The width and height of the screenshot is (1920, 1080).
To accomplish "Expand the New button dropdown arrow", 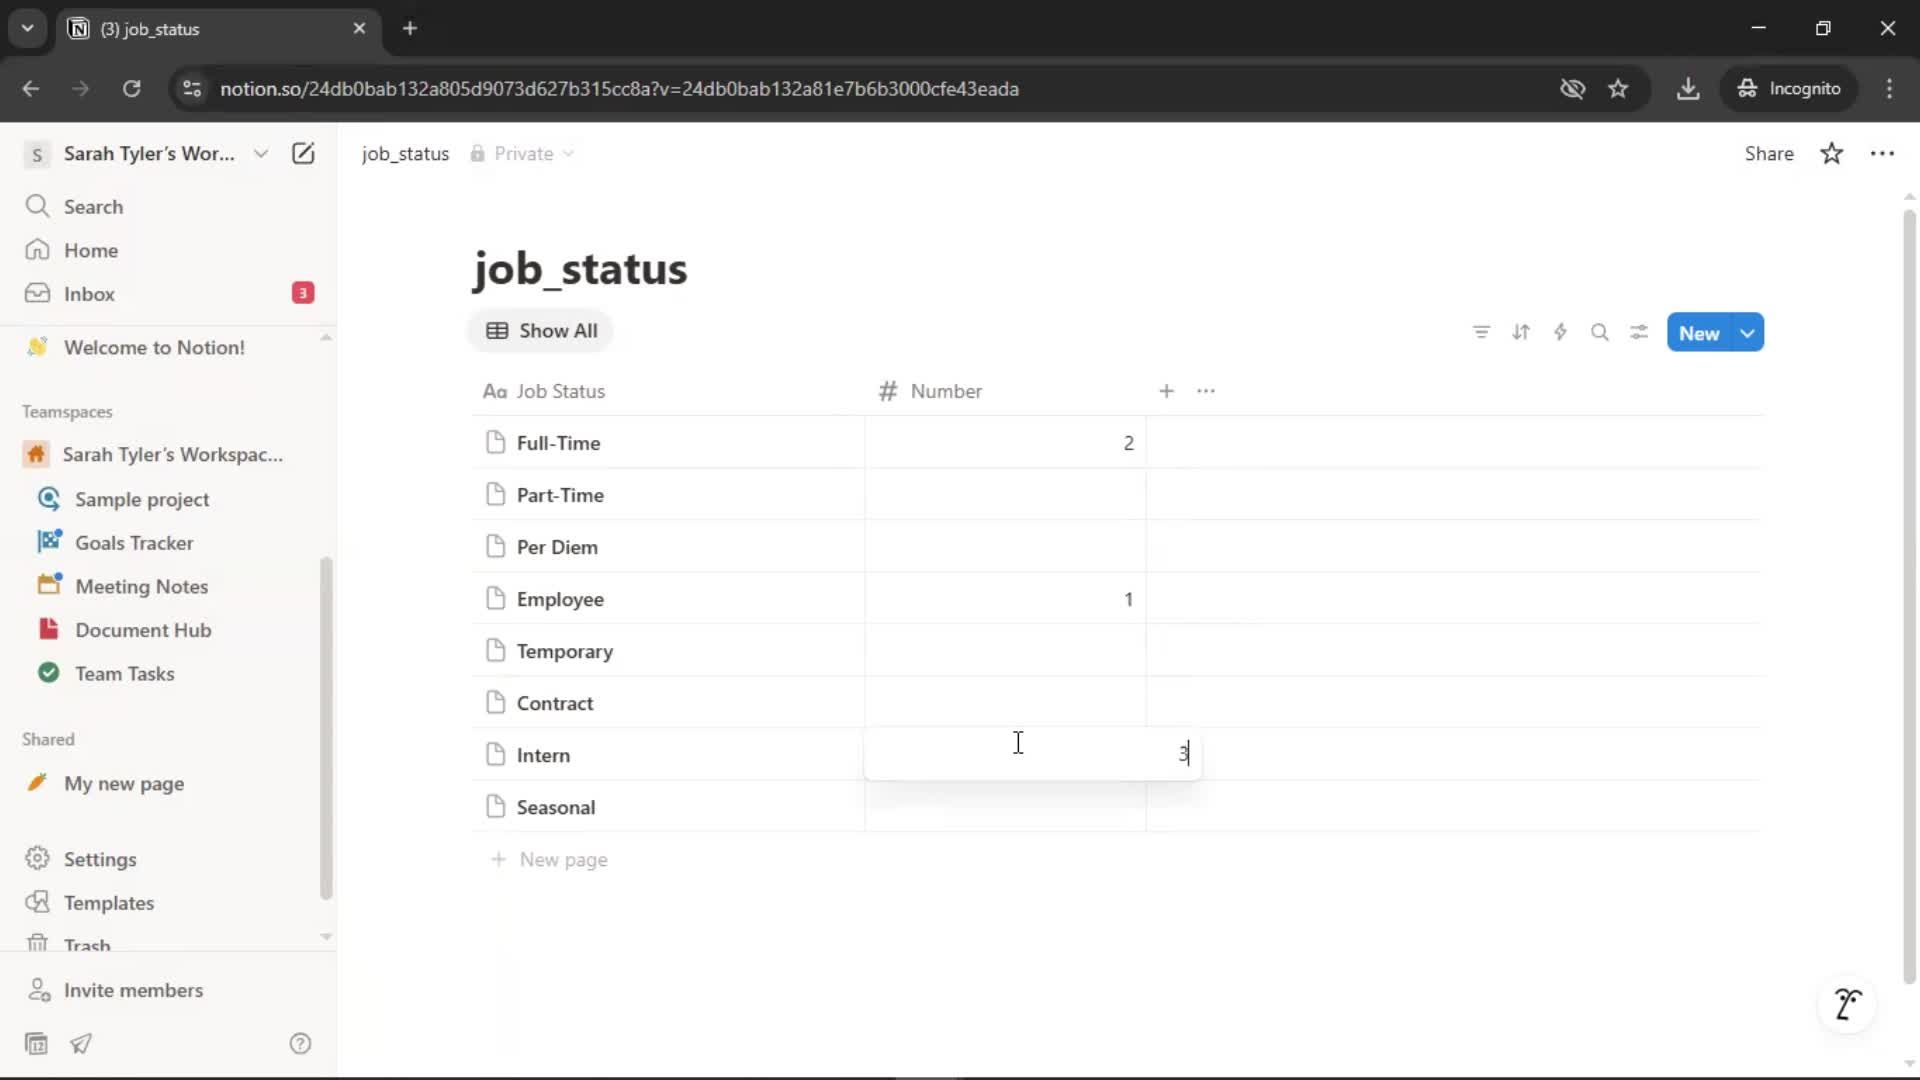I will pos(1747,333).
